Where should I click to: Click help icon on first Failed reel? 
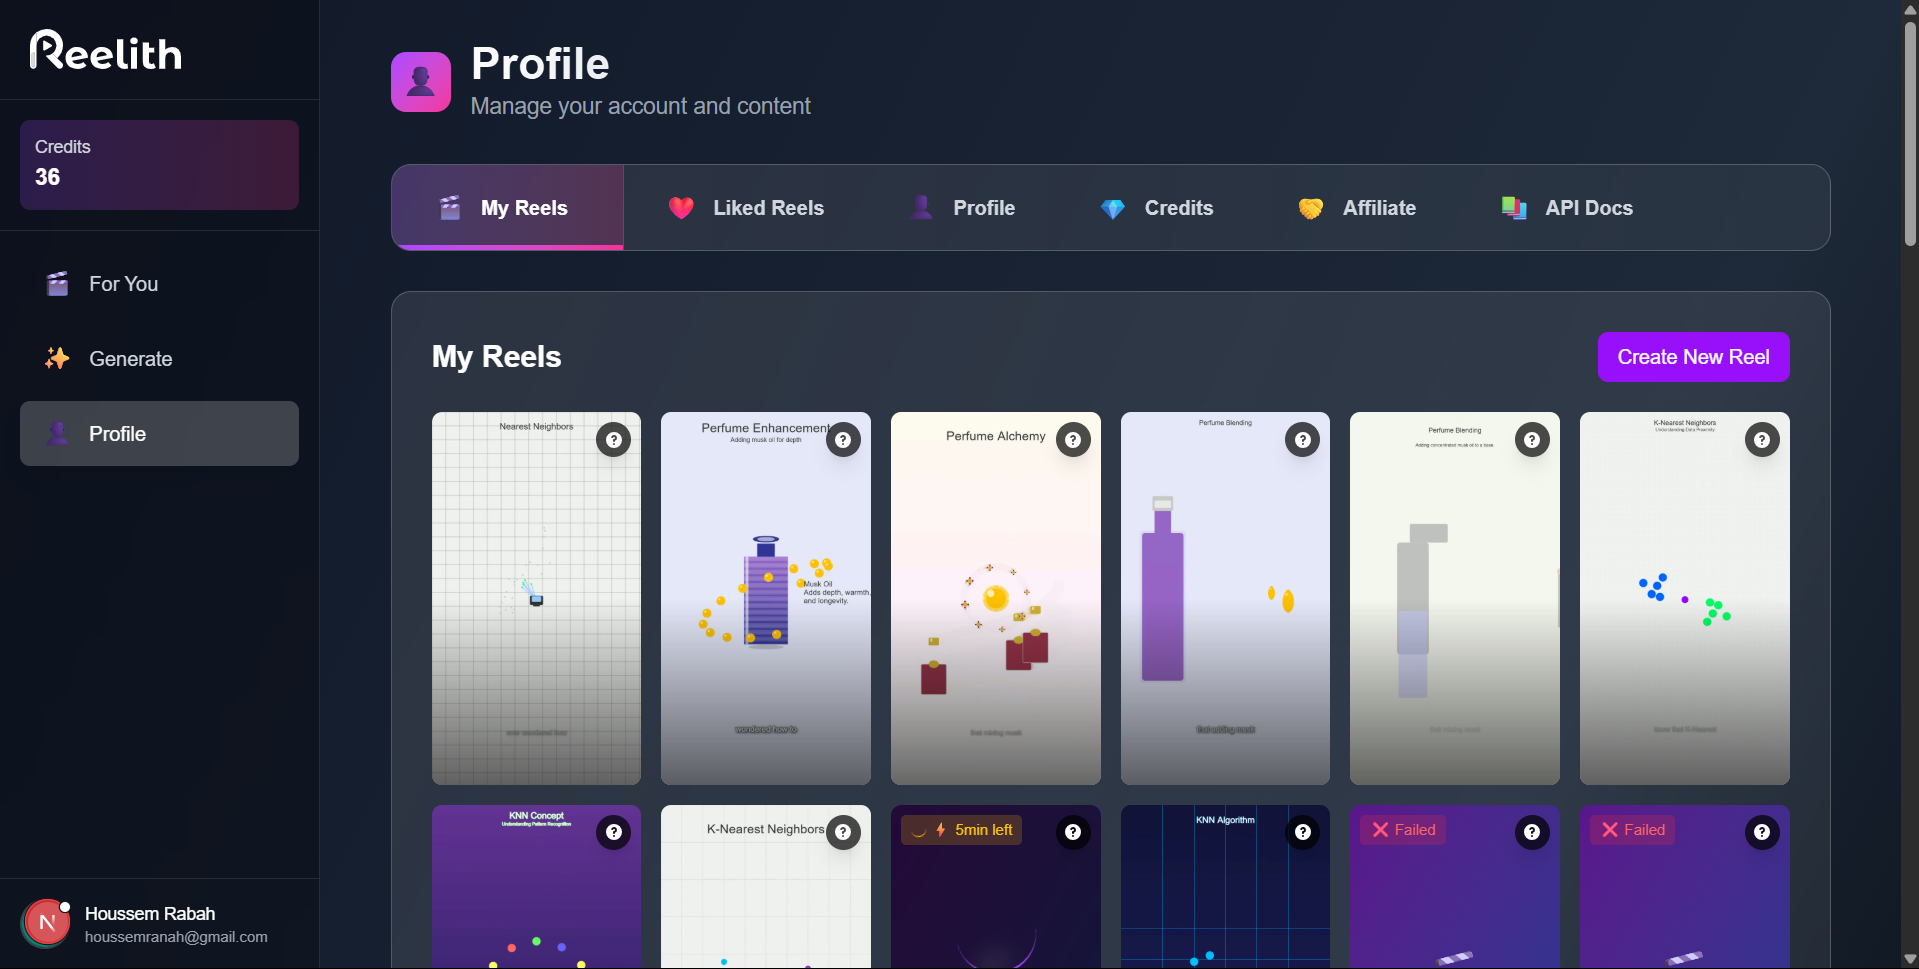tap(1532, 832)
